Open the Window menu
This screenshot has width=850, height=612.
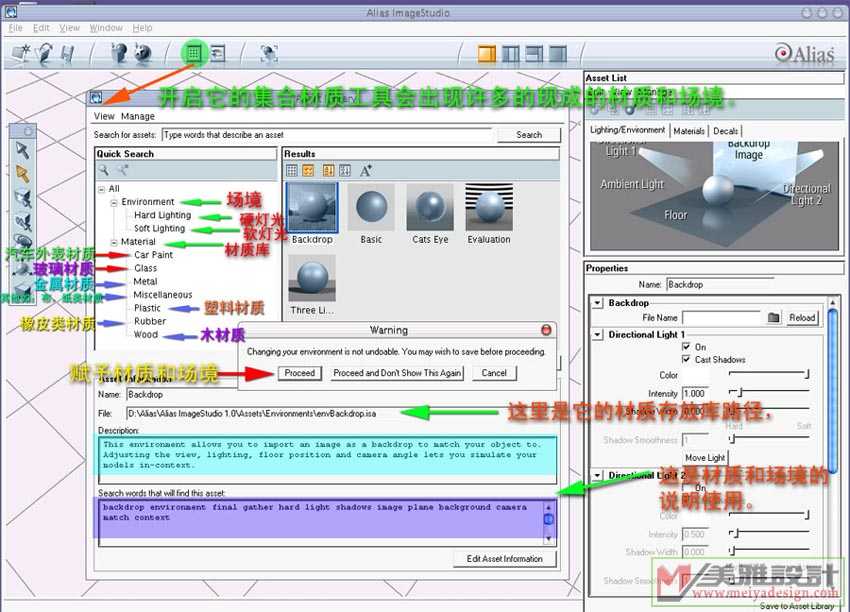coord(106,28)
